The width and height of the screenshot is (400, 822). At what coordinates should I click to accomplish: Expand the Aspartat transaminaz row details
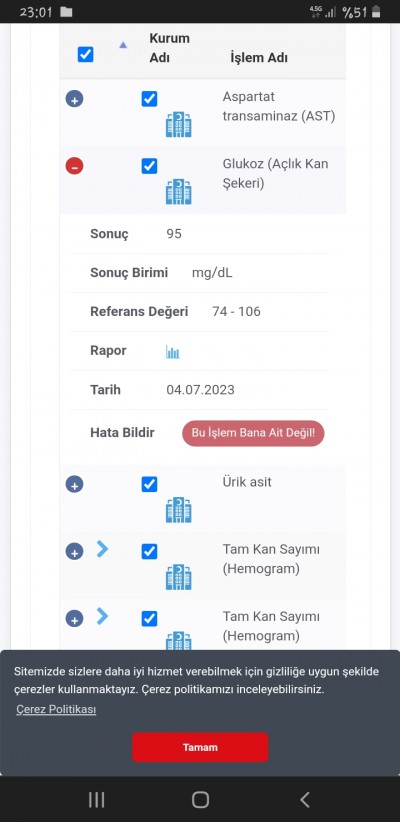click(x=74, y=99)
